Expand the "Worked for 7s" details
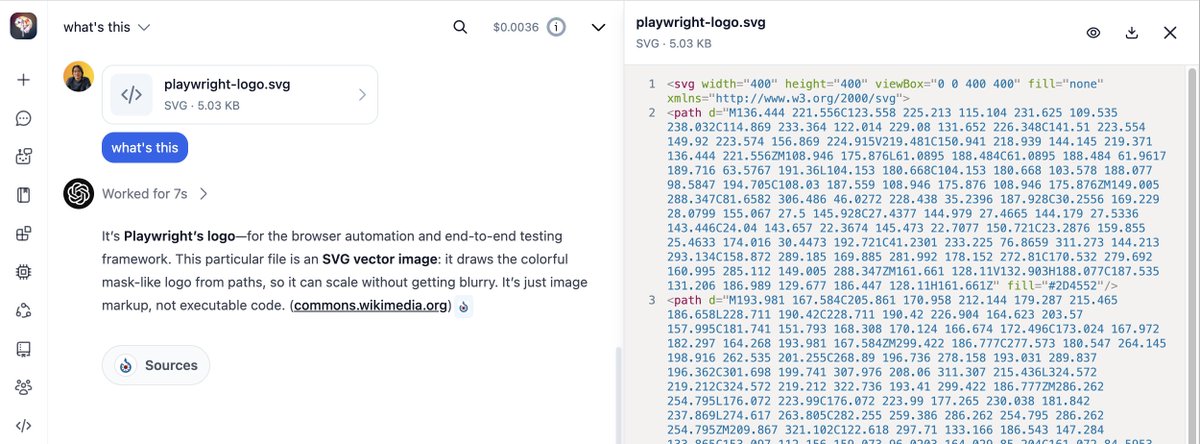Viewport: 1200px width, 444px height. (x=155, y=194)
